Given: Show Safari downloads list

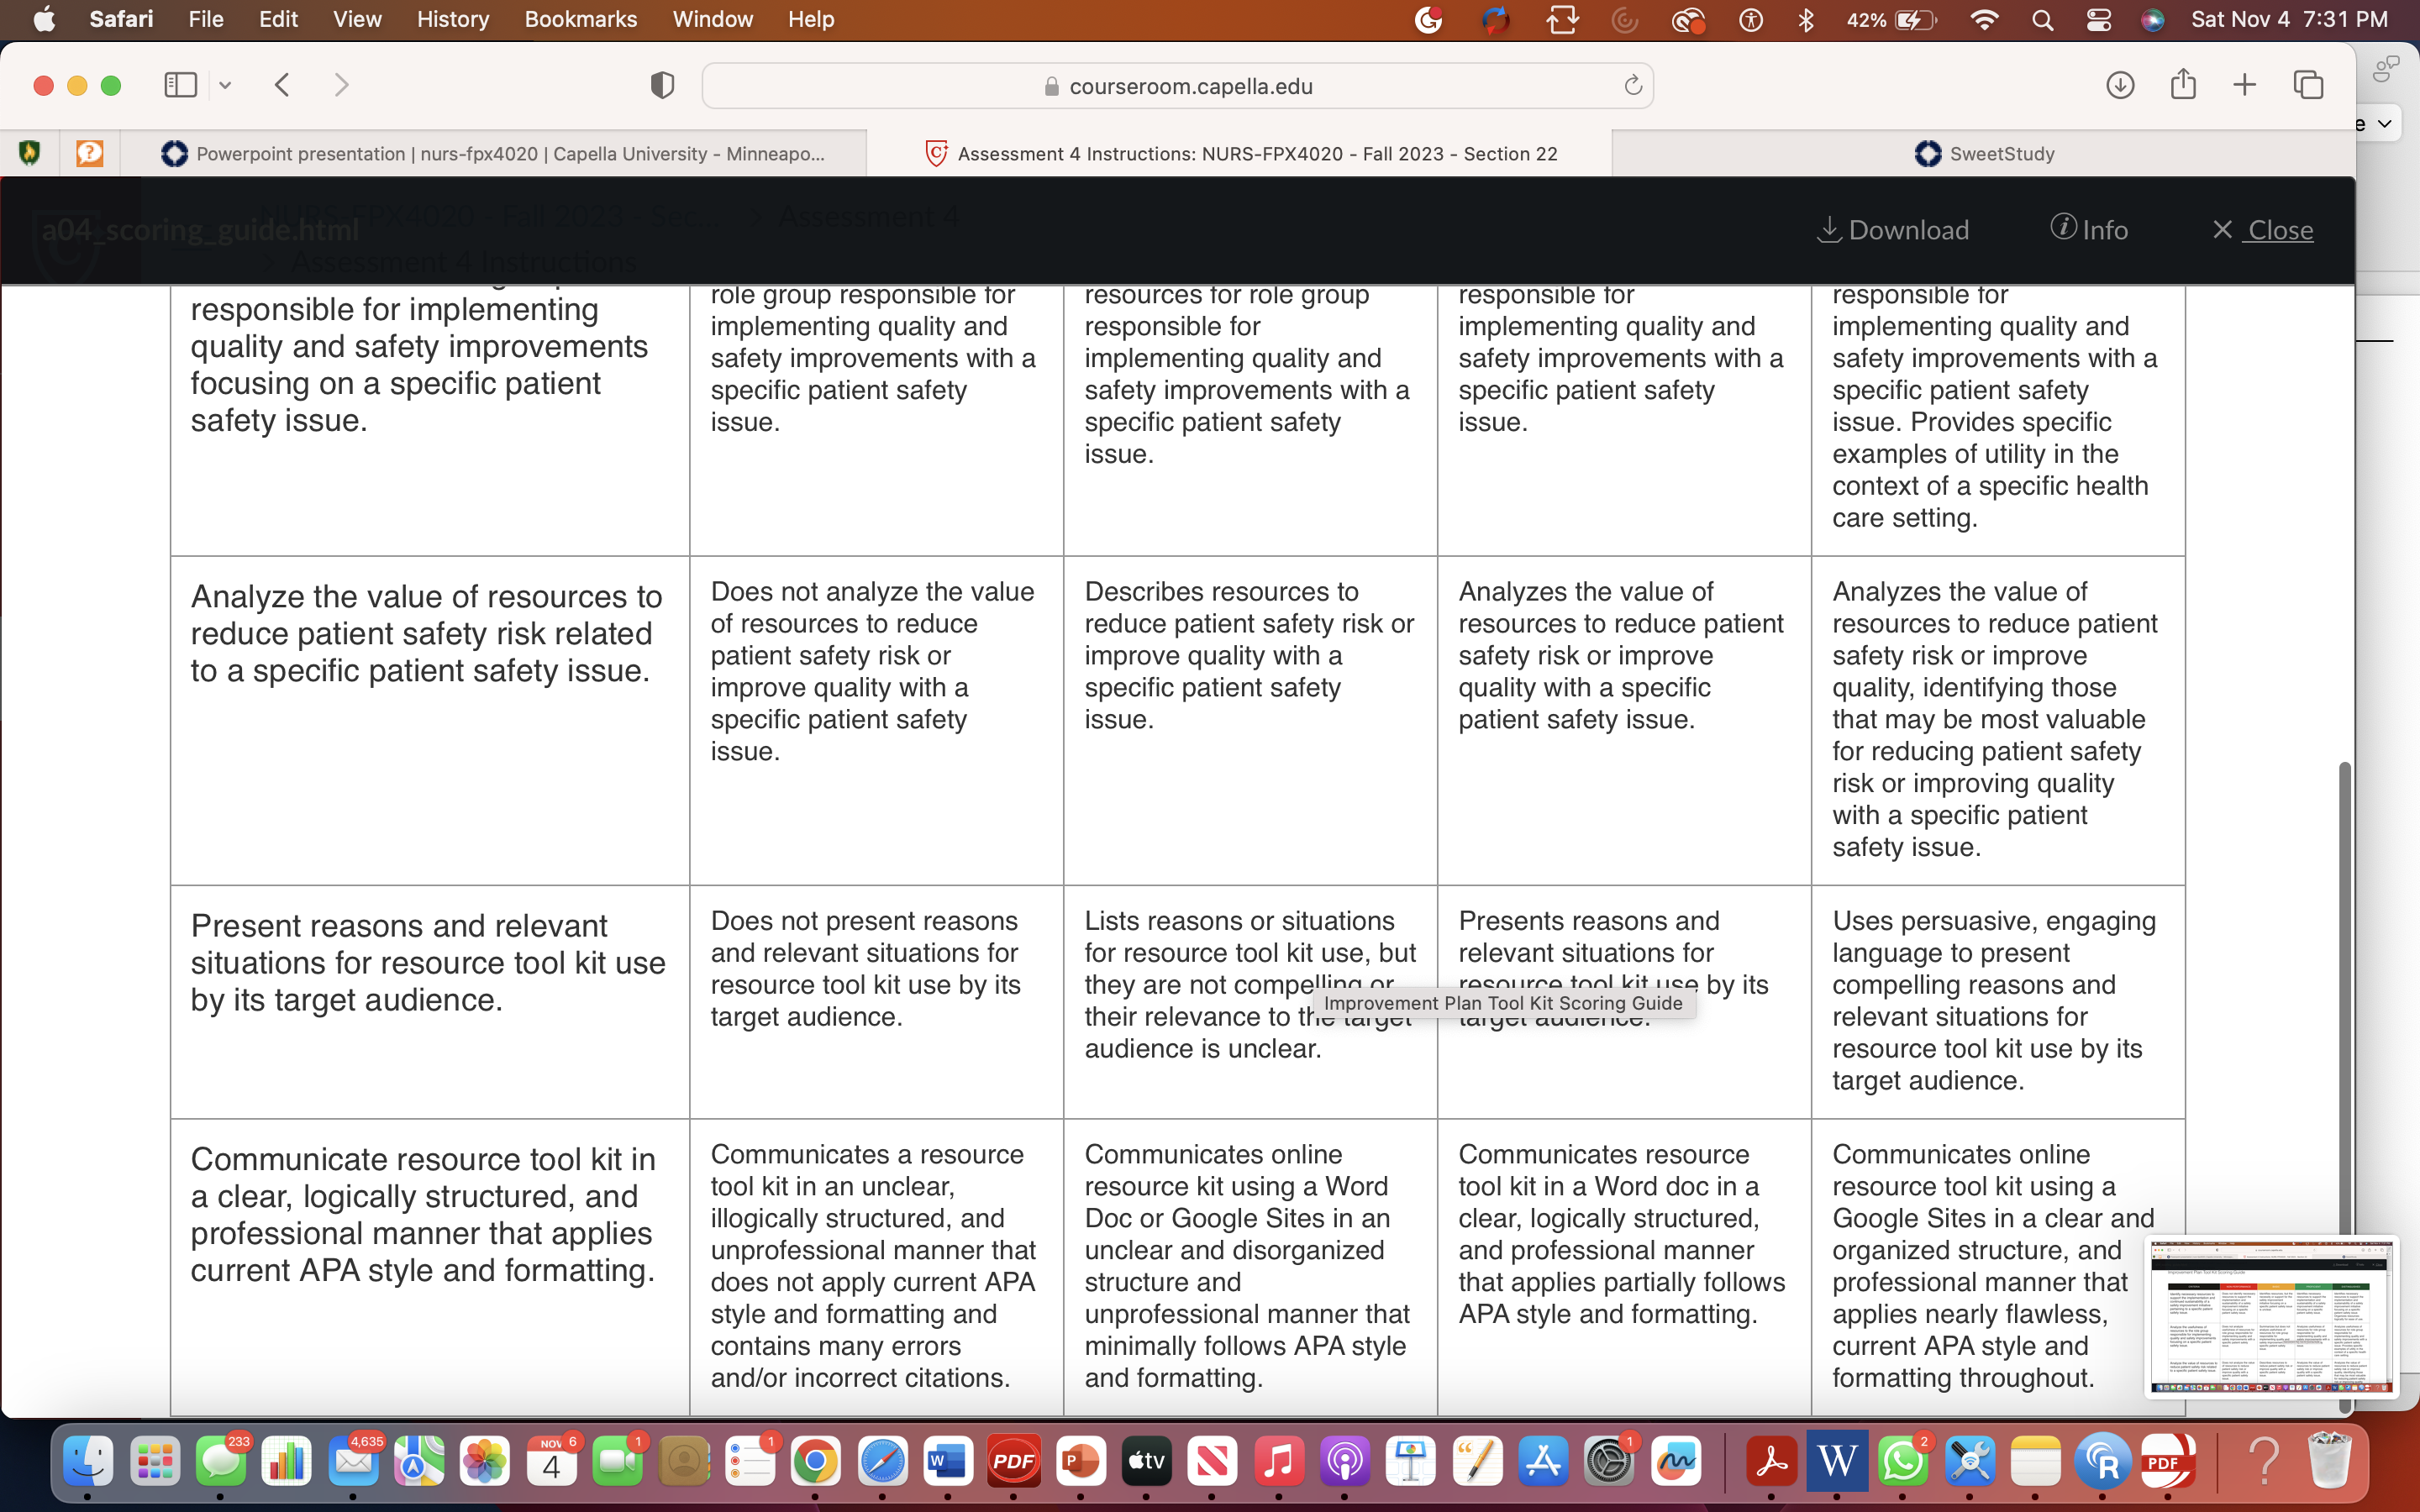Looking at the screenshot, I should (x=2120, y=85).
